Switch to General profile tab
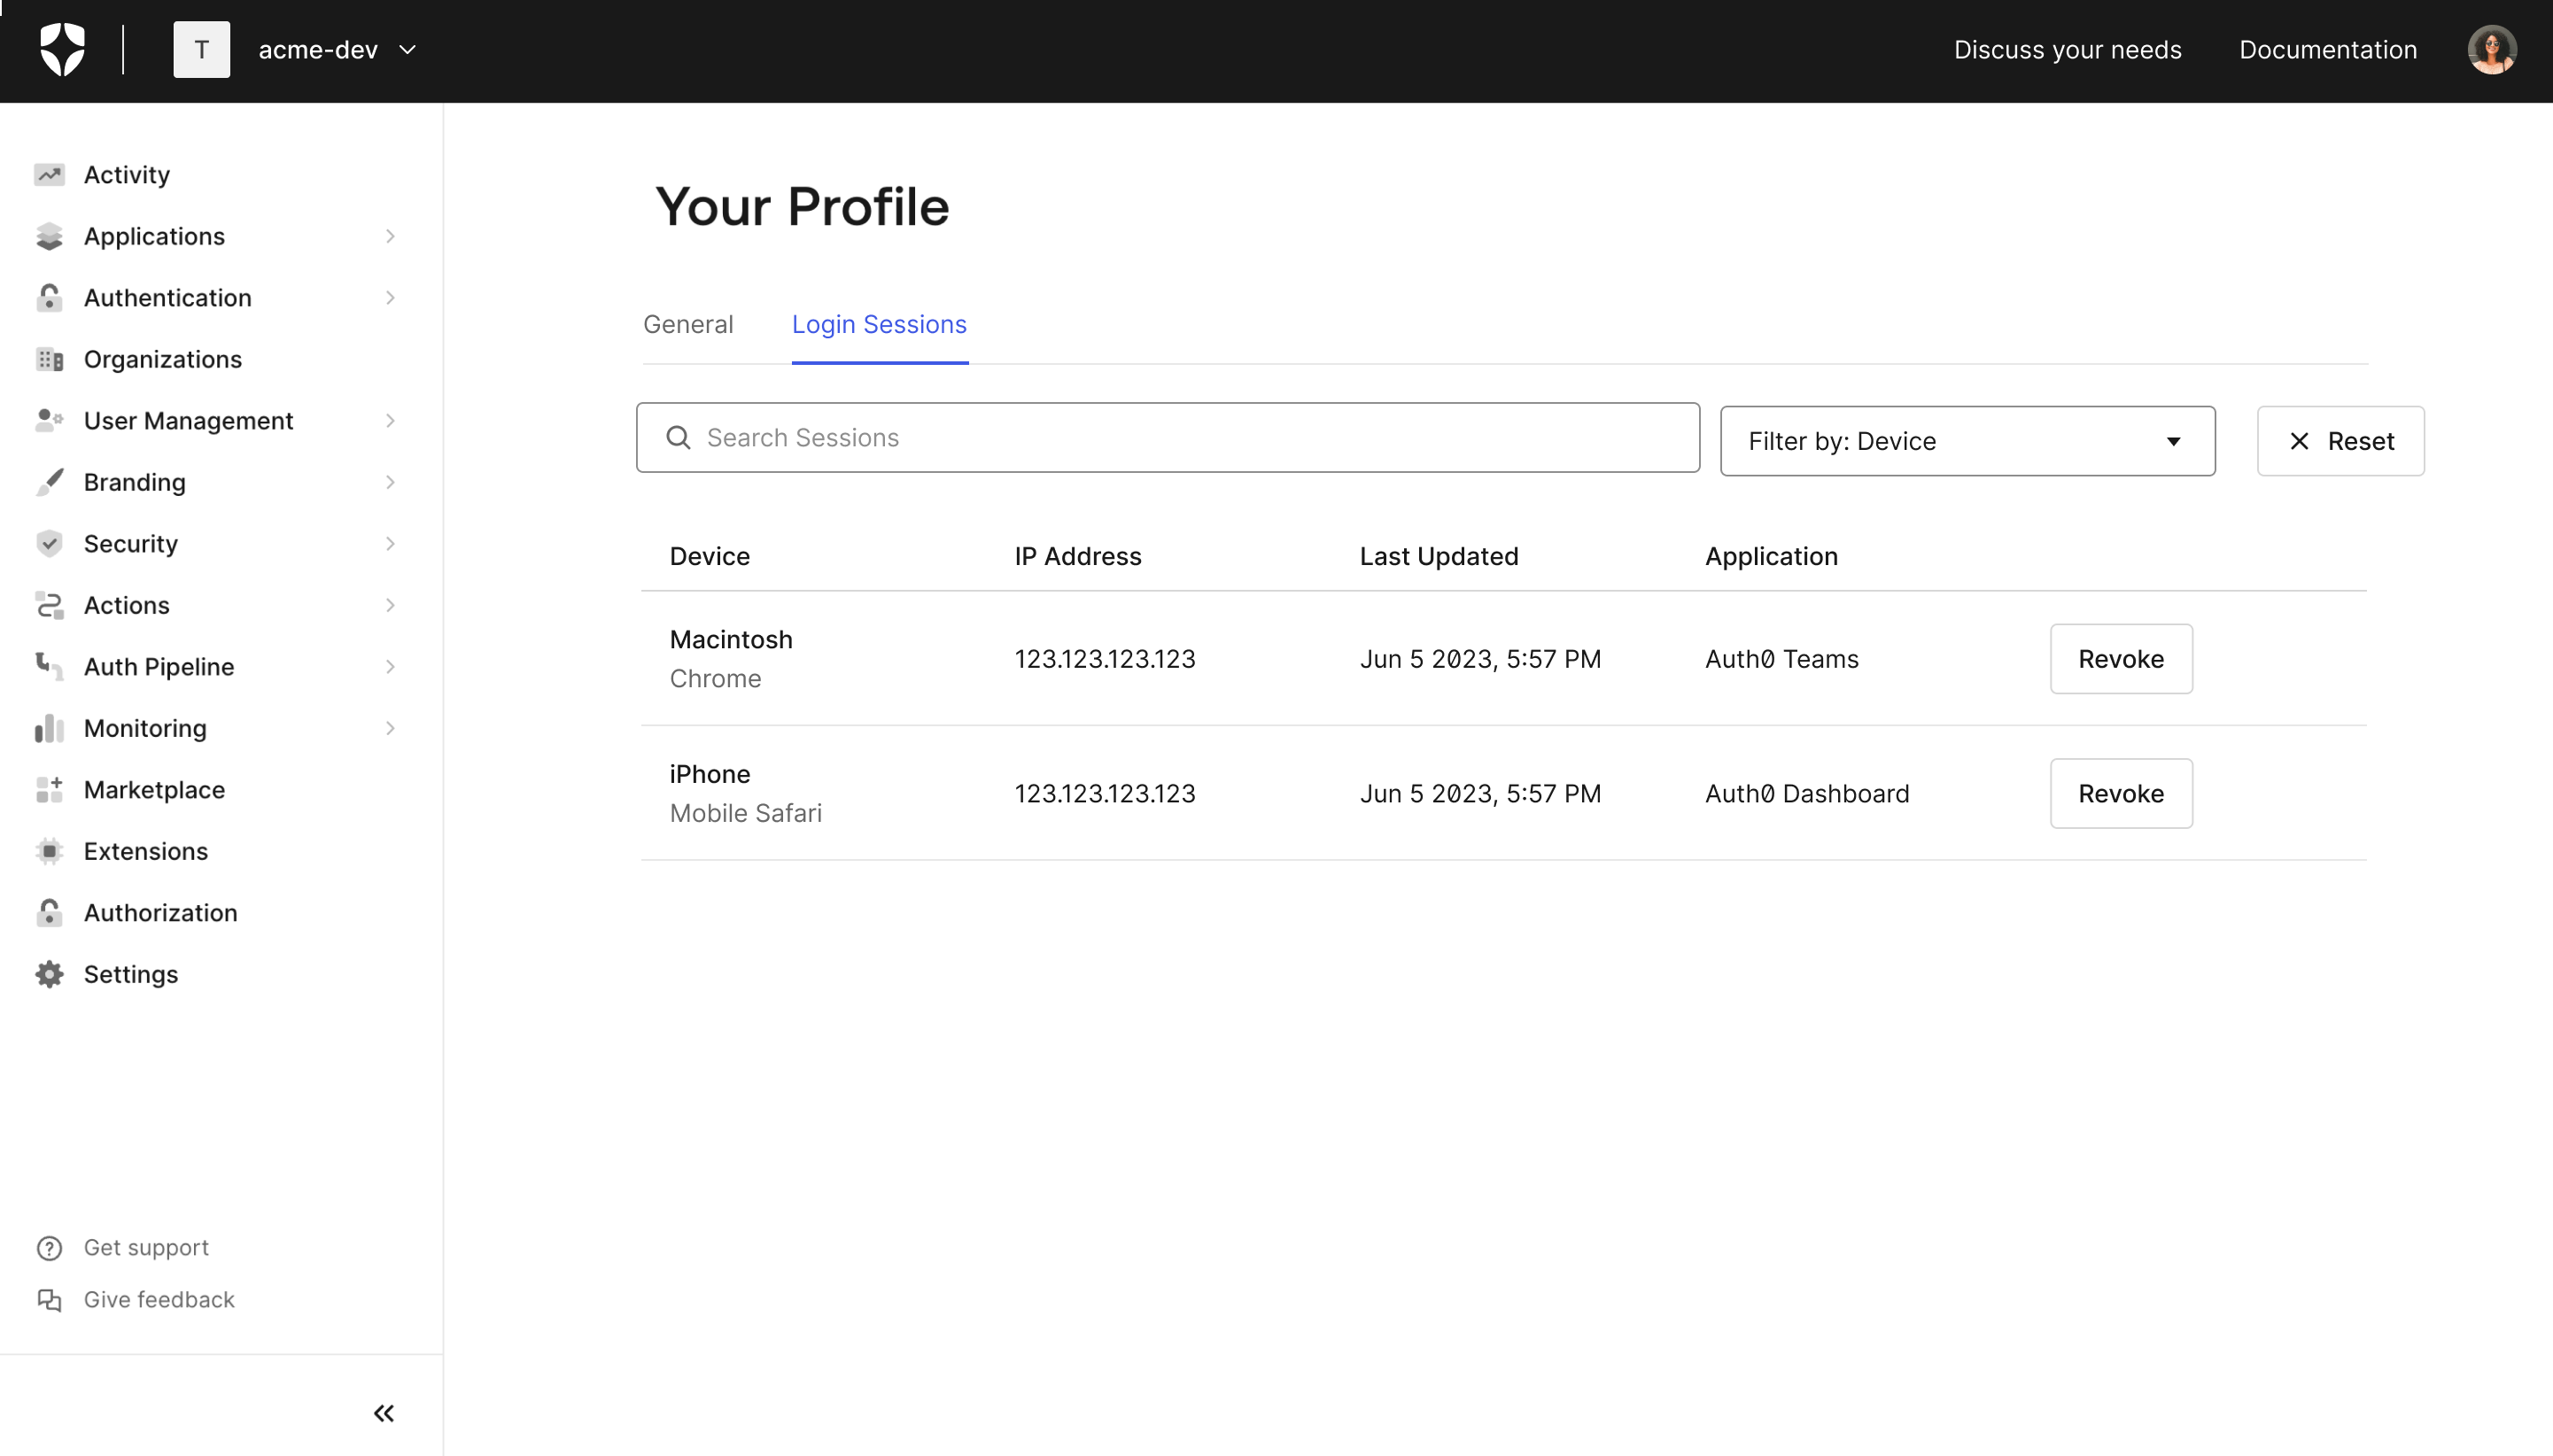This screenshot has height=1456, width=2553. [687, 324]
